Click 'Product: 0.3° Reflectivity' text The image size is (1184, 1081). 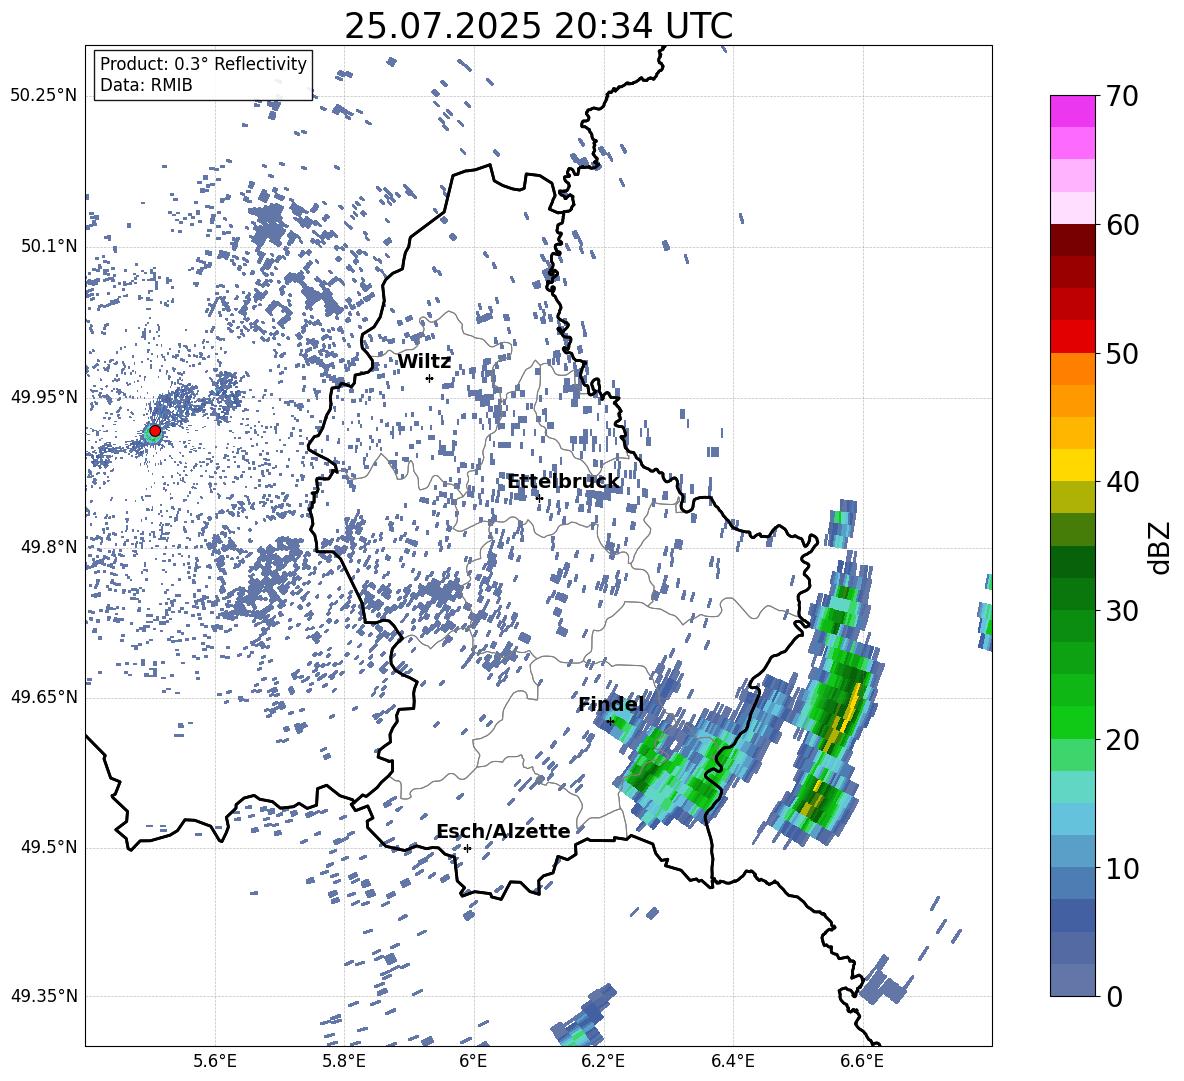[x=203, y=63]
